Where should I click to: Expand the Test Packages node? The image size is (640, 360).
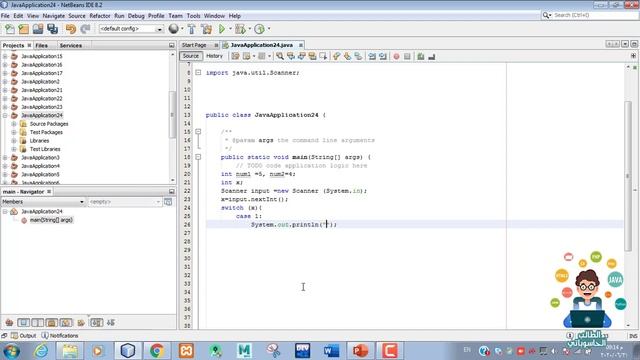13,132
